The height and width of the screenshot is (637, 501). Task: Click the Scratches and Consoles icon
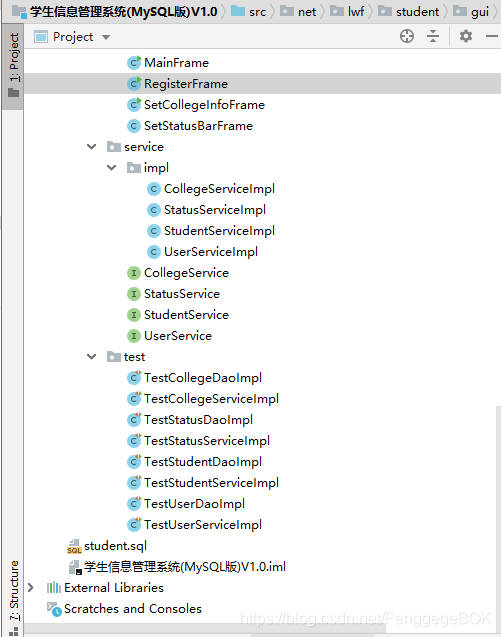[54, 609]
